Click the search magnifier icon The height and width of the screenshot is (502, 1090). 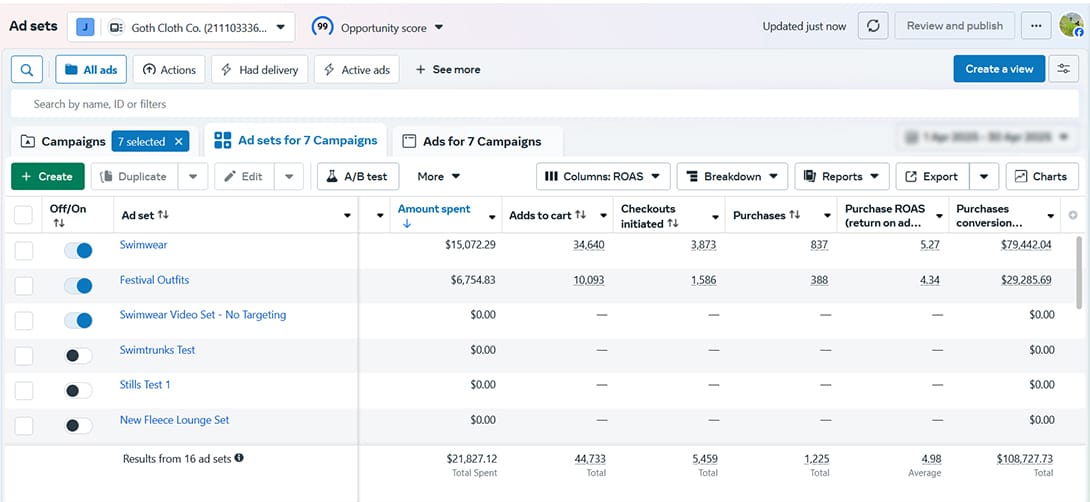[26, 69]
